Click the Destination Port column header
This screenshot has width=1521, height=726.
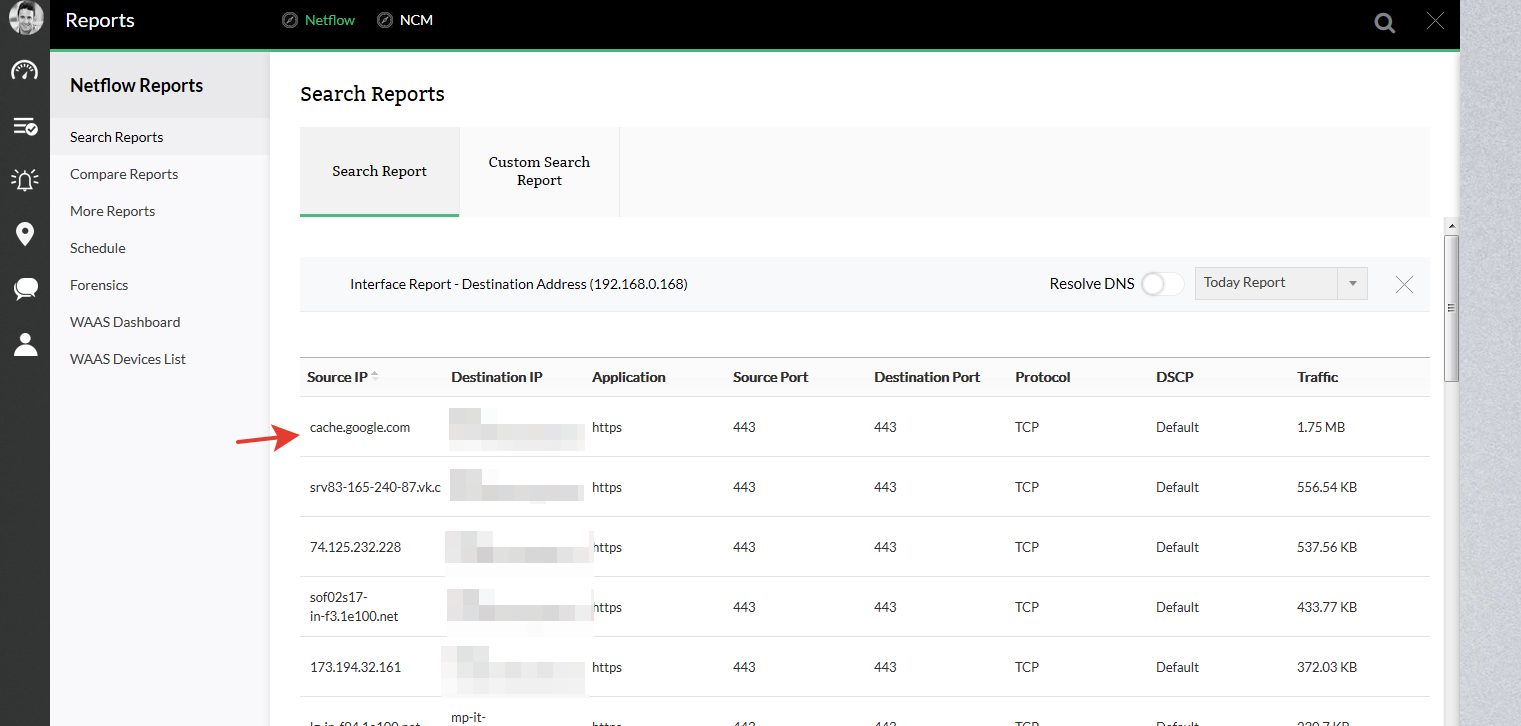927,377
